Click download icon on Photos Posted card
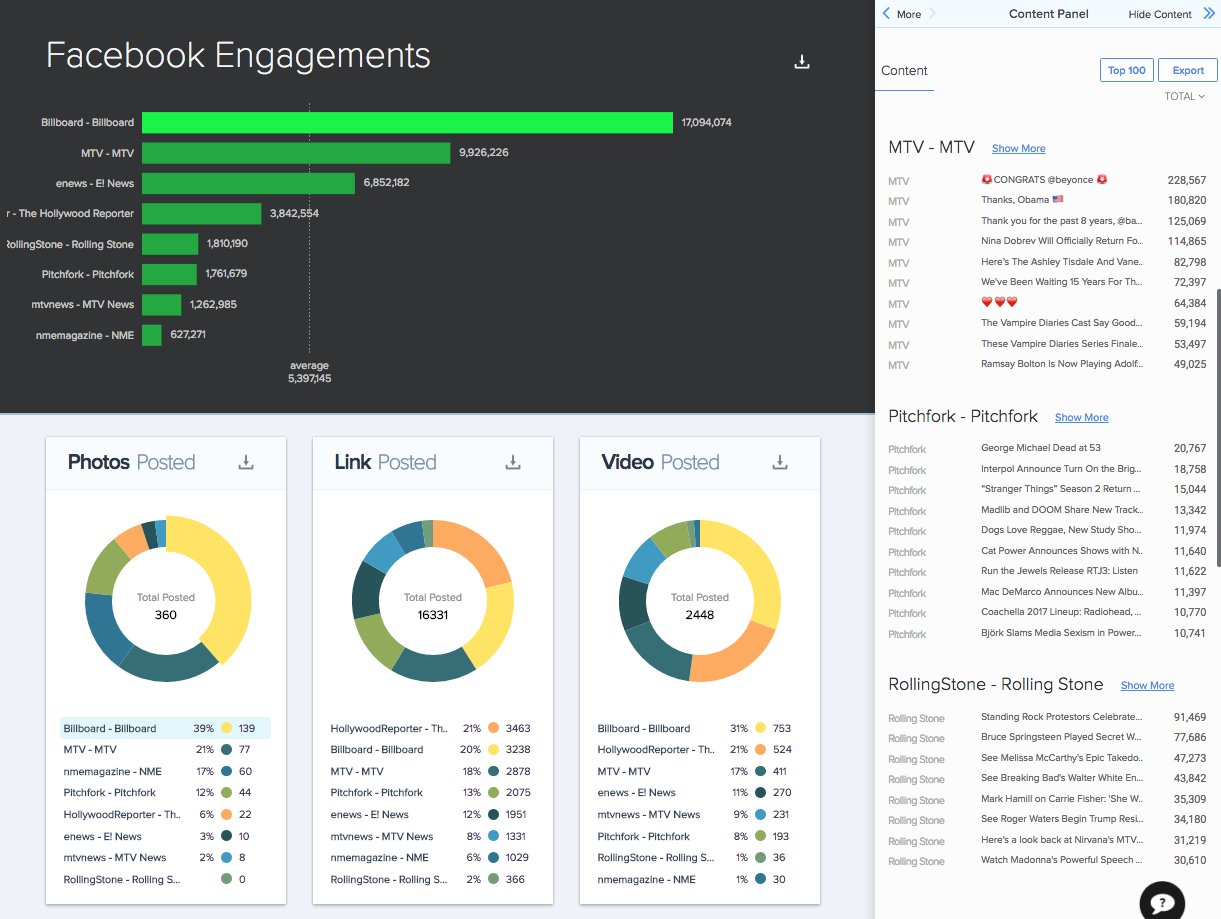The height and width of the screenshot is (919, 1221). [x=246, y=462]
